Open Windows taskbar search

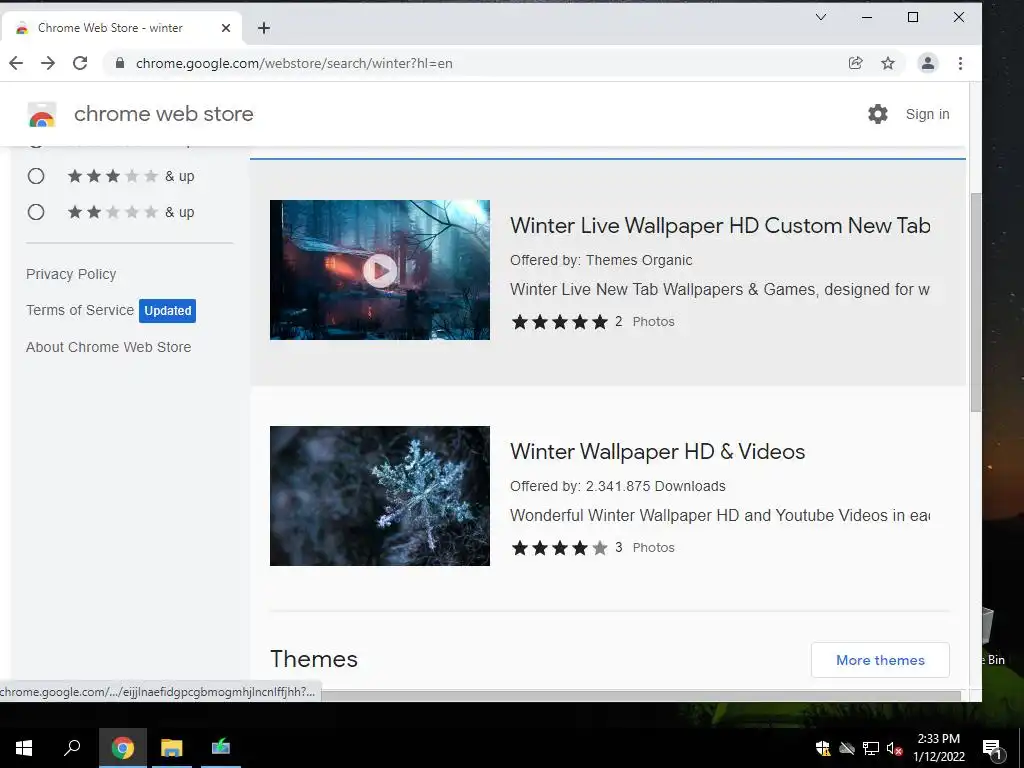pyautogui.click(x=72, y=748)
